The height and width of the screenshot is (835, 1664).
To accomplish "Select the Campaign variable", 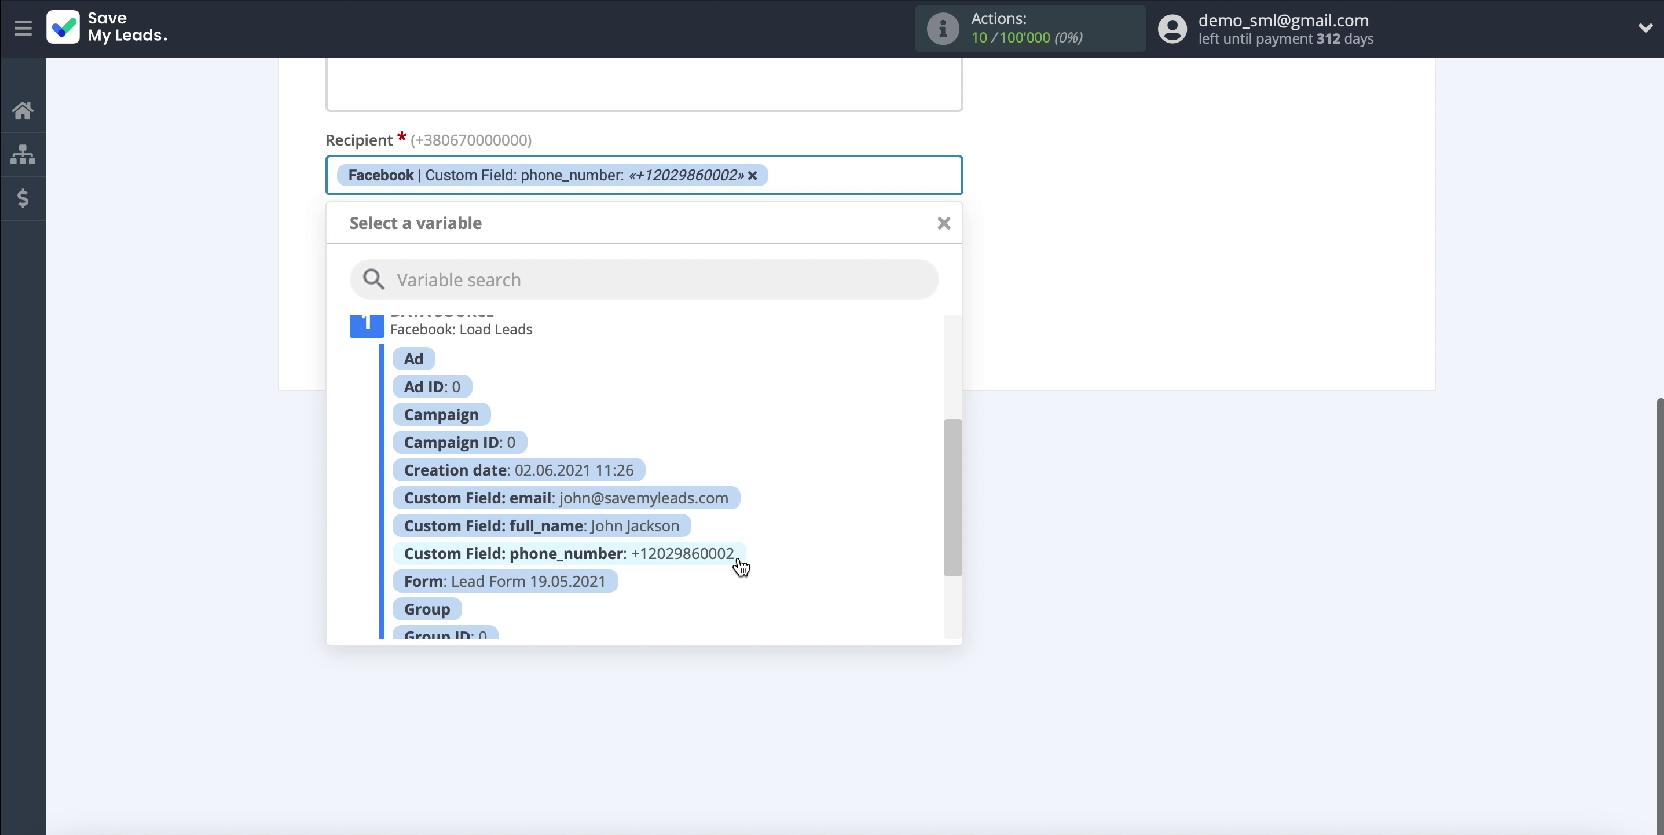I will tap(441, 415).
